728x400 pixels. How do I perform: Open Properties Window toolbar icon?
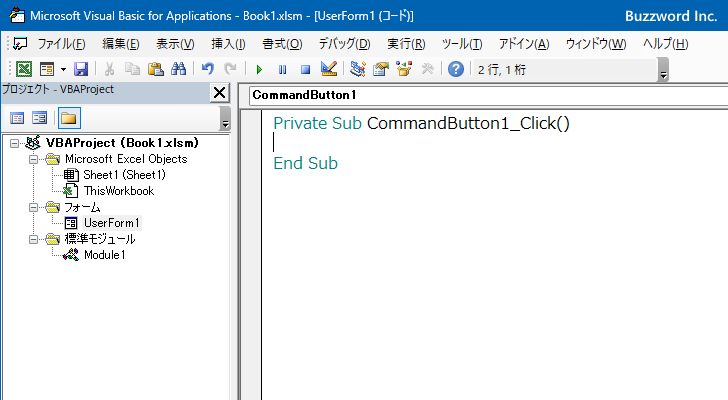click(x=381, y=69)
